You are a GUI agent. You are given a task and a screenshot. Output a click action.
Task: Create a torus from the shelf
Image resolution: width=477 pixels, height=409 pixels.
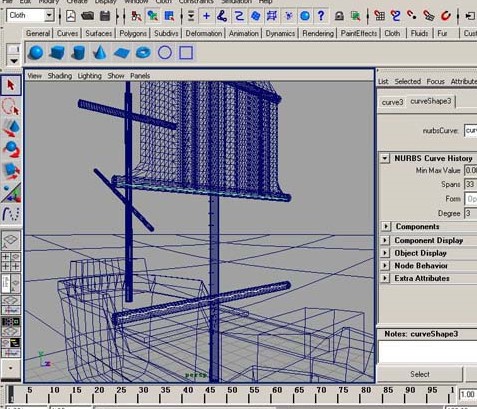tap(144, 52)
